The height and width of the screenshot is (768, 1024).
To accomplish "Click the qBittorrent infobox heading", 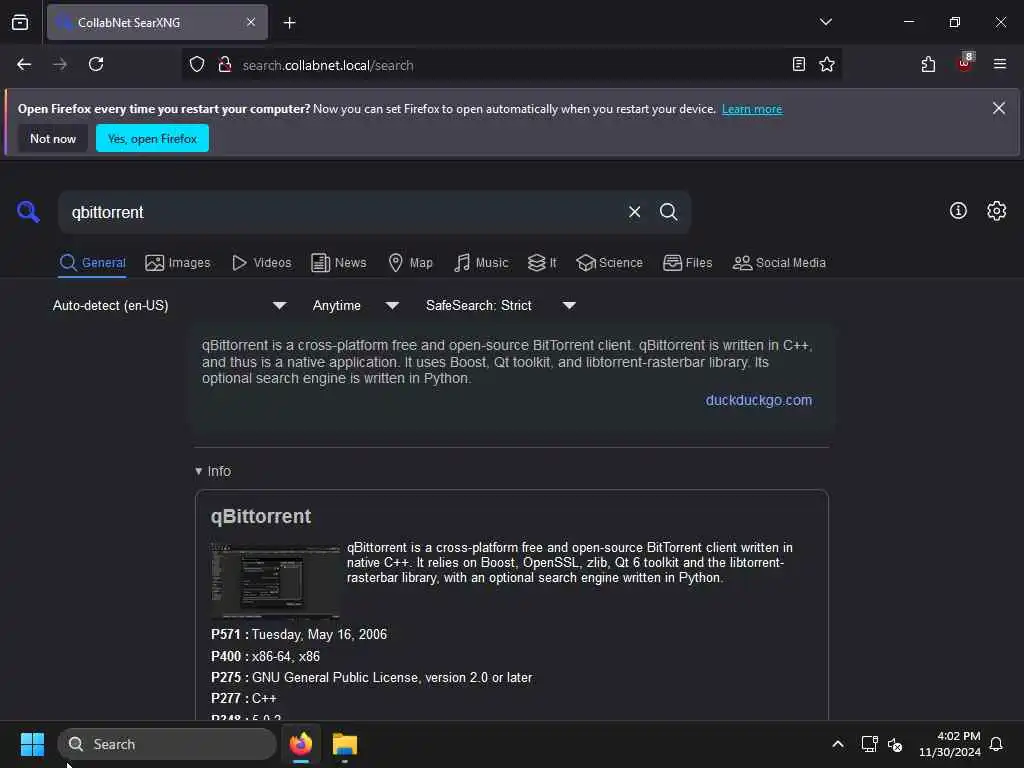I will (261, 517).
